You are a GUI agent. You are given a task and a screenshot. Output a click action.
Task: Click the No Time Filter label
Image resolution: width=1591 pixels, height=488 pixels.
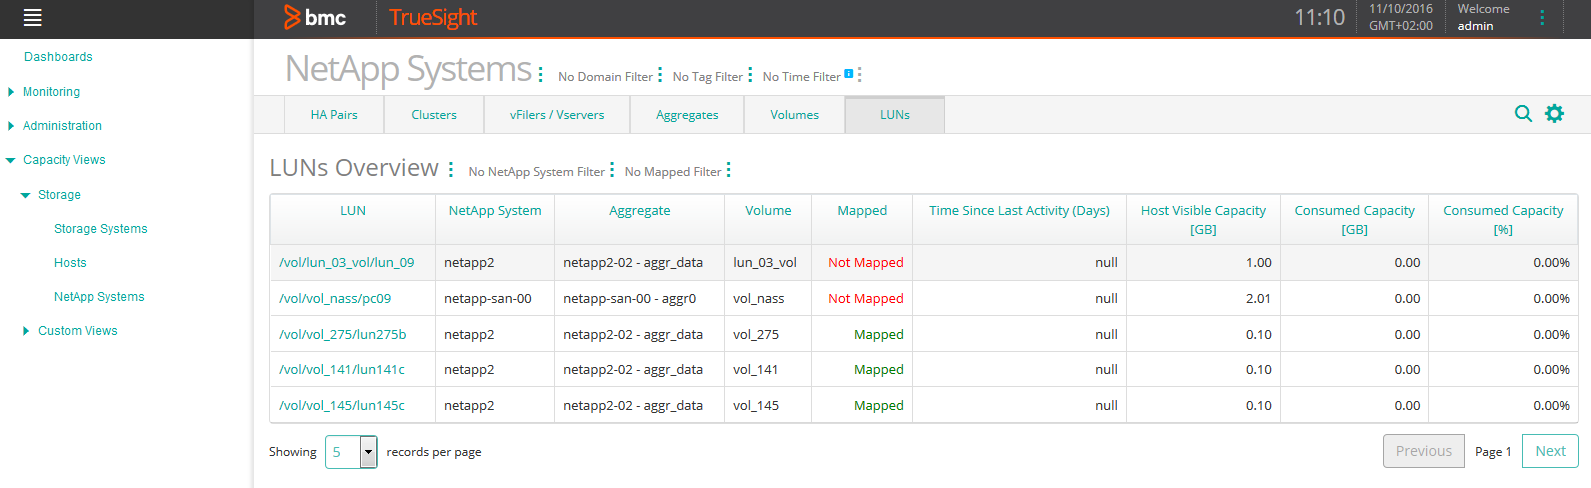(x=801, y=77)
